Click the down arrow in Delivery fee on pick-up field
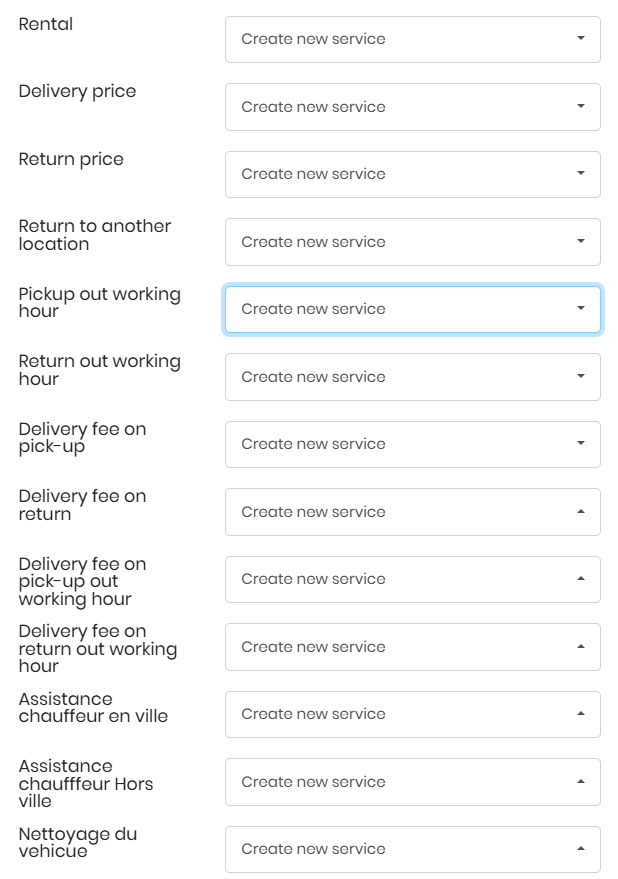618x879 pixels. [x=581, y=444]
